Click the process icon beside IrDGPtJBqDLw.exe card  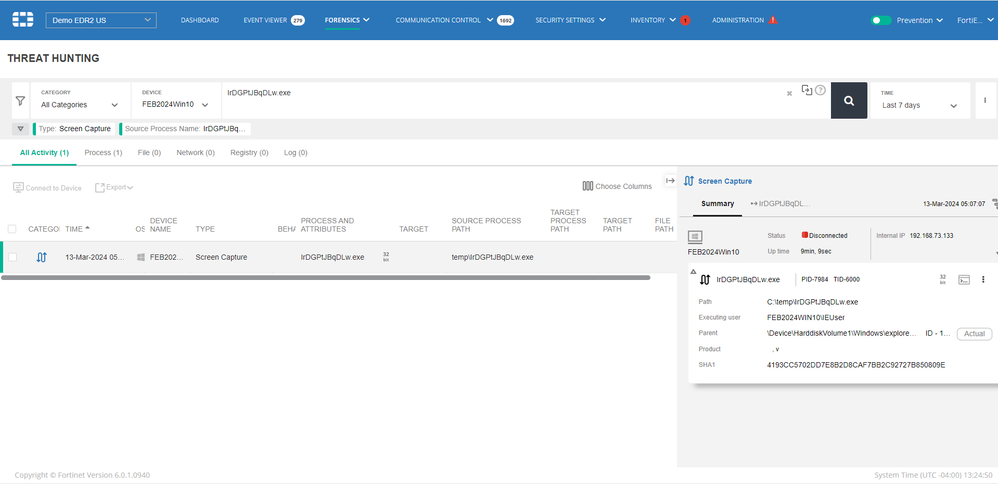tap(705, 280)
